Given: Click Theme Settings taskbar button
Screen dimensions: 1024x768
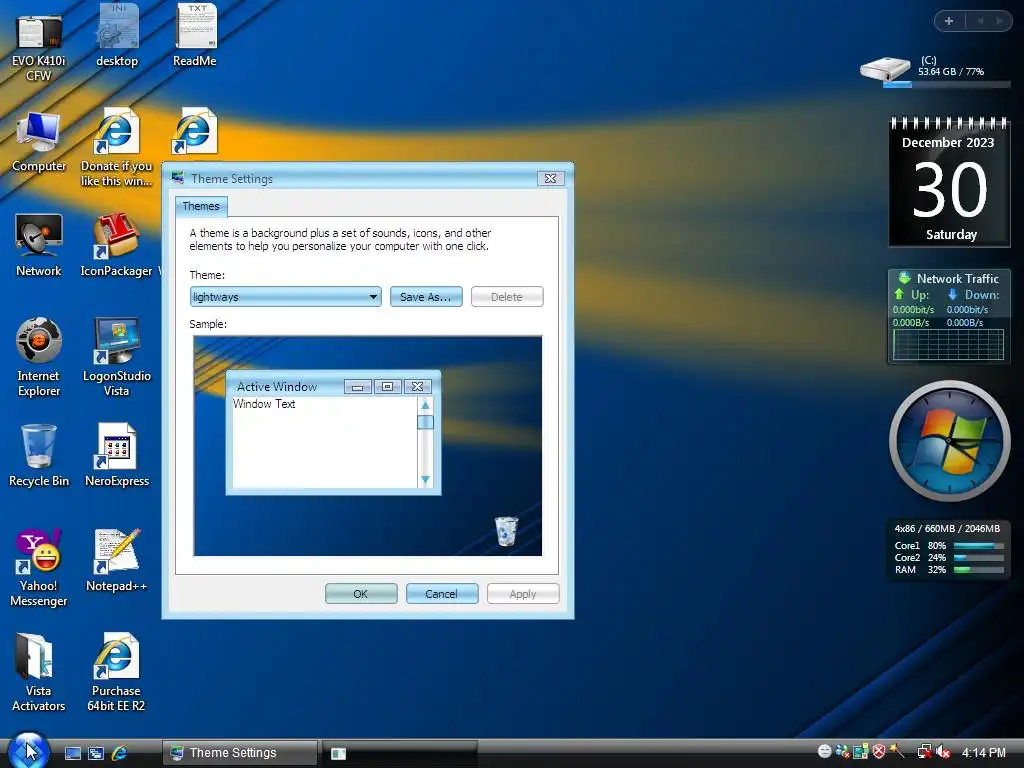Looking at the screenshot, I should tap(240, 753).
